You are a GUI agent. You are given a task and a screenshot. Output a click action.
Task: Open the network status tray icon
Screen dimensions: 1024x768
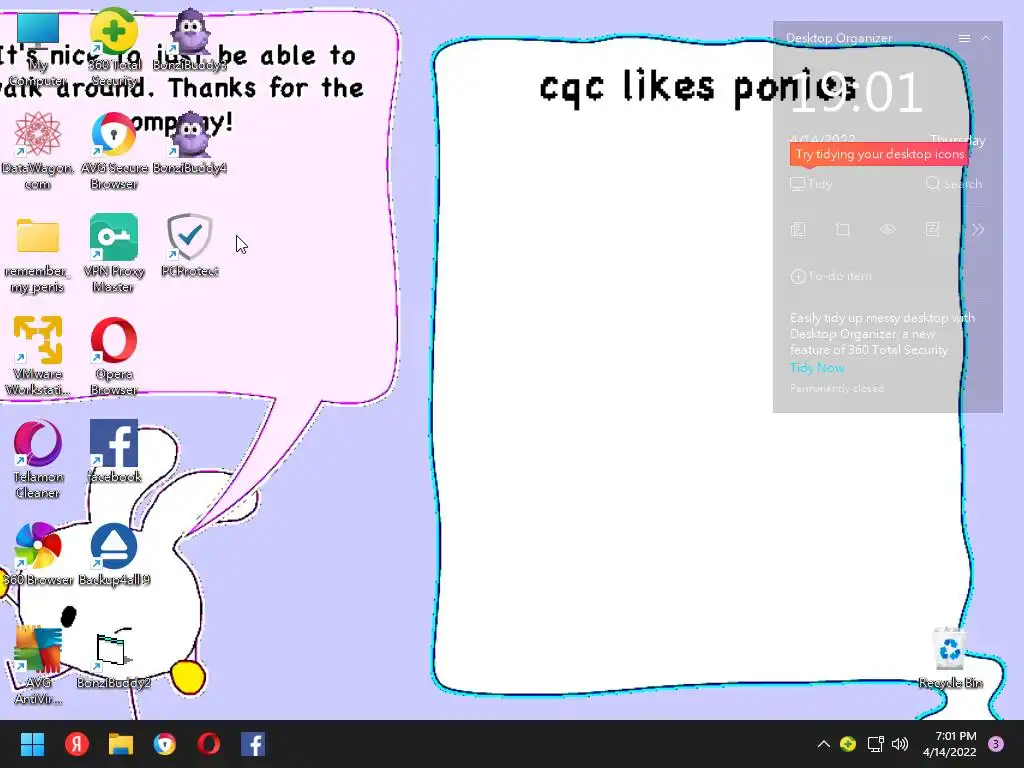coord(875,744)
